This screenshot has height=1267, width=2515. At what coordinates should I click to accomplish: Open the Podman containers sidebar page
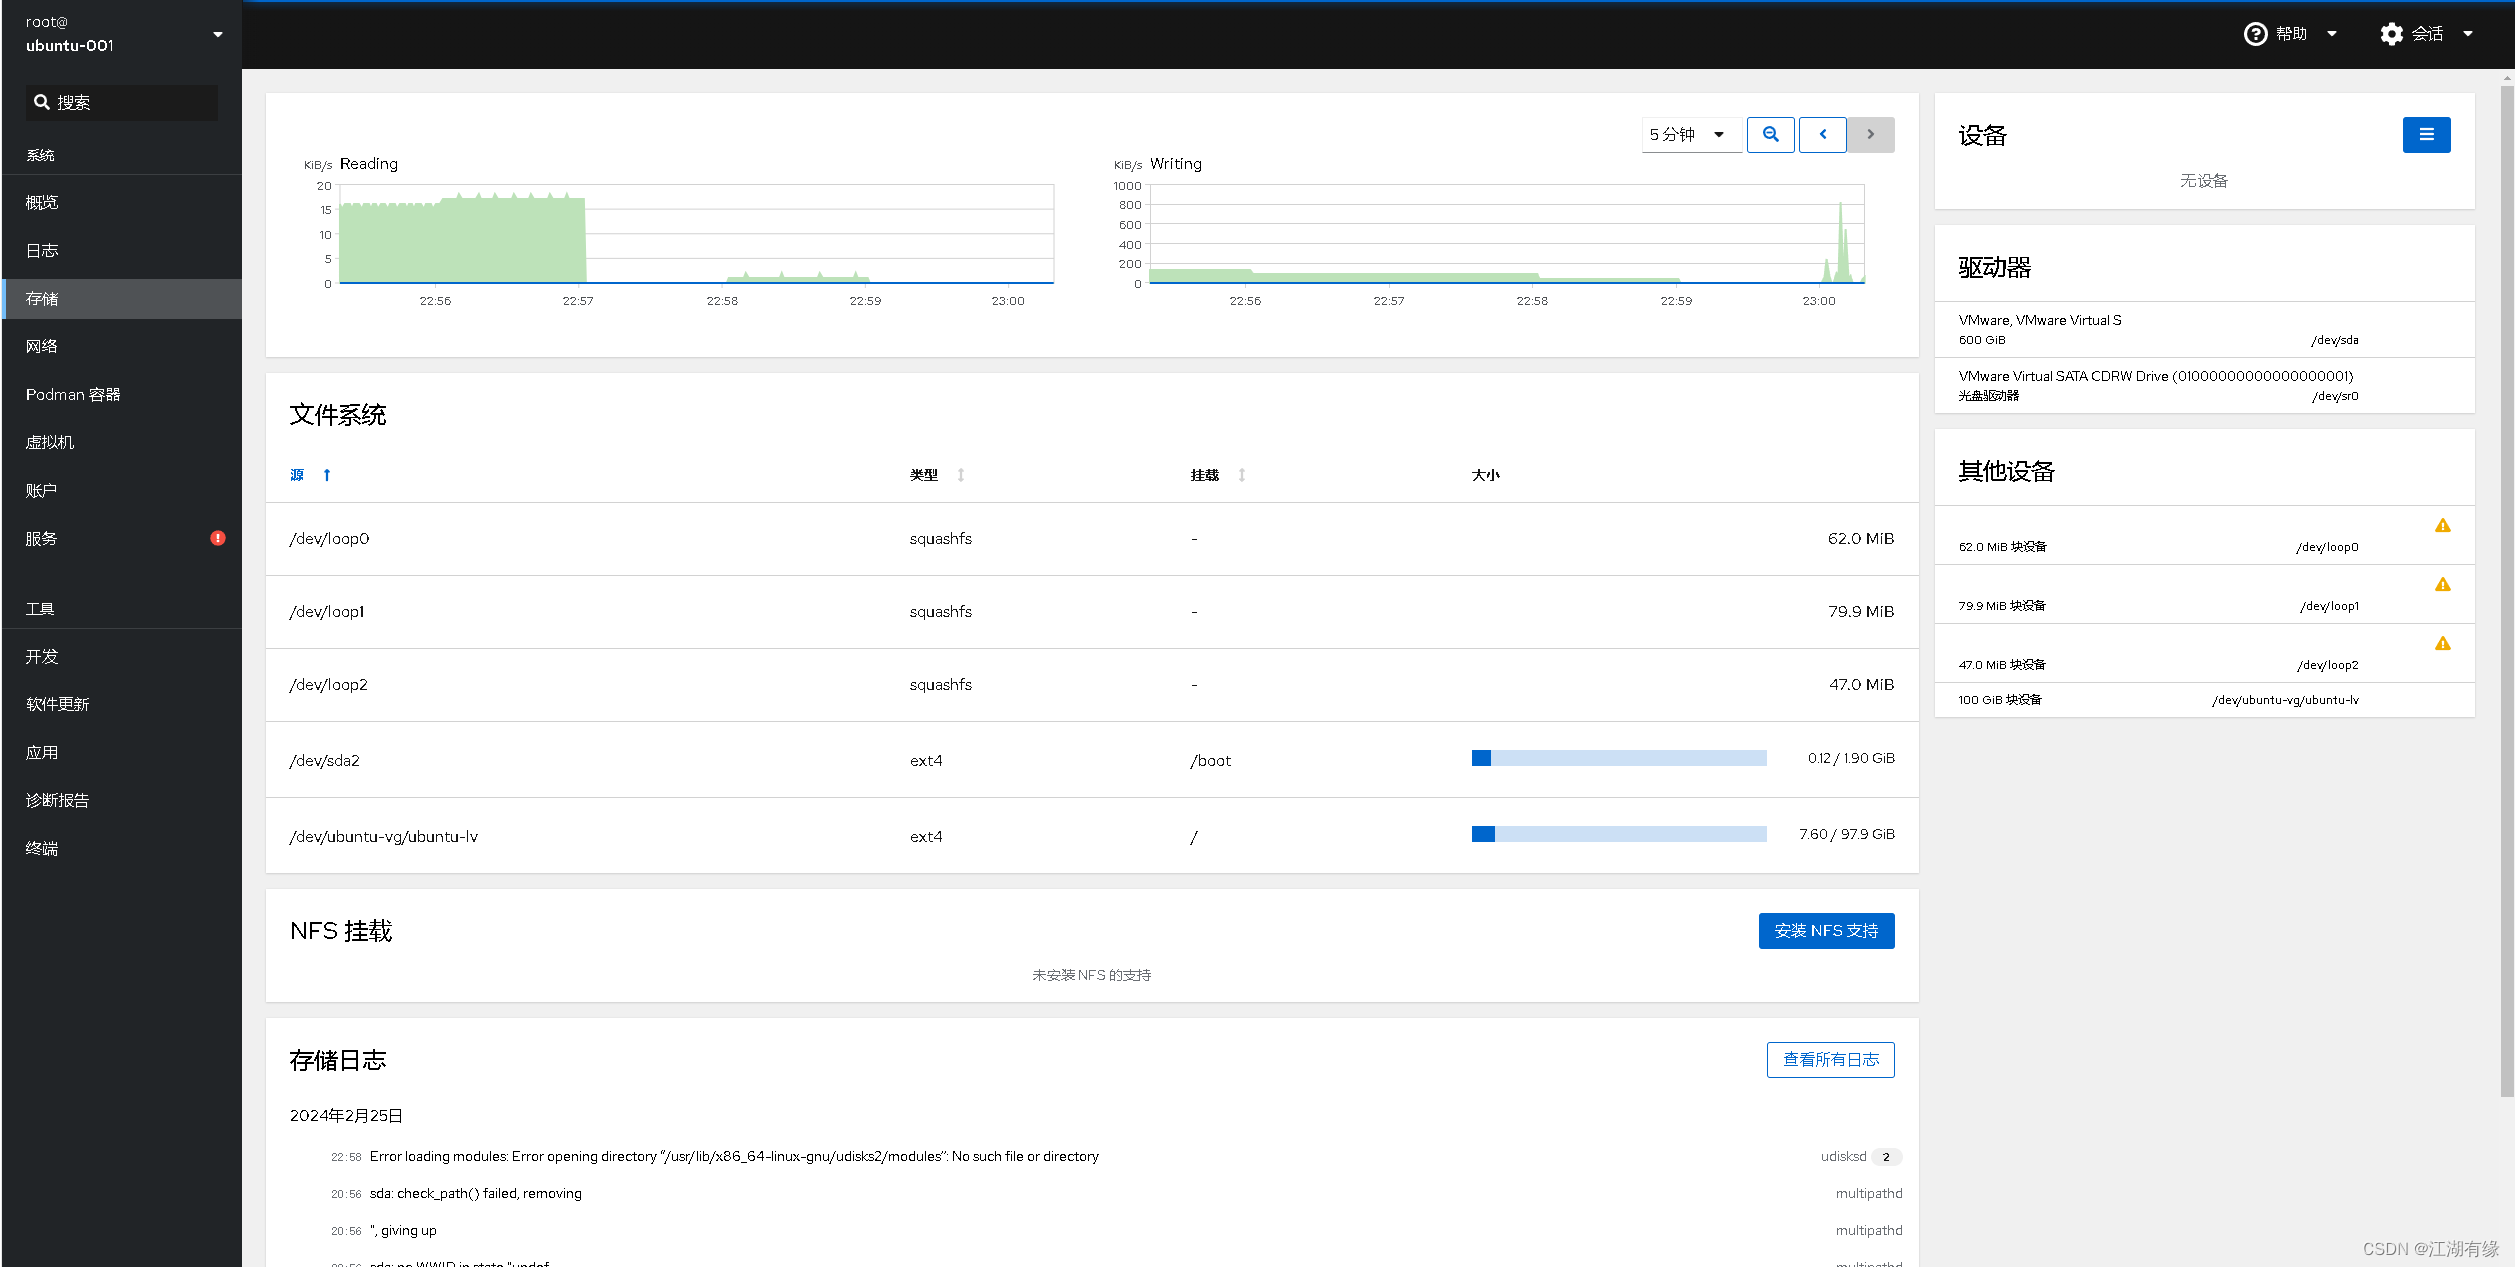73,394
